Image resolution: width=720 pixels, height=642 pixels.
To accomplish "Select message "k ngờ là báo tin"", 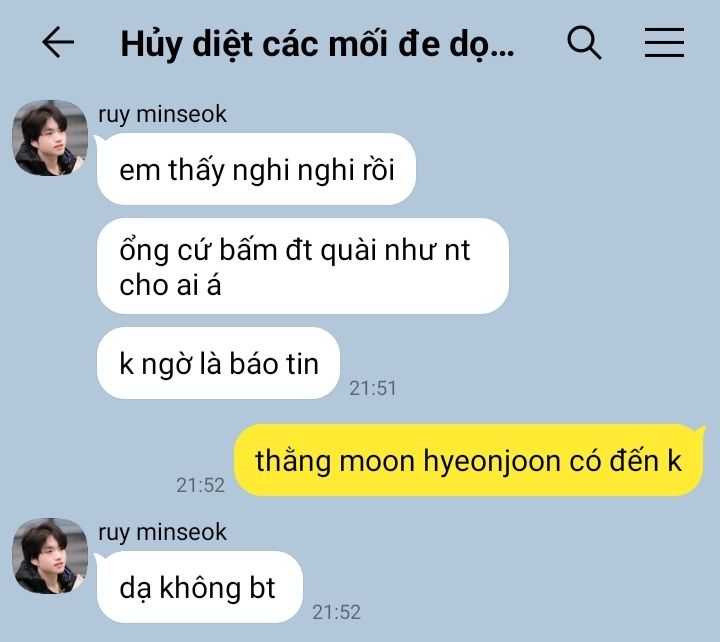I will click(x=219, y=363).
